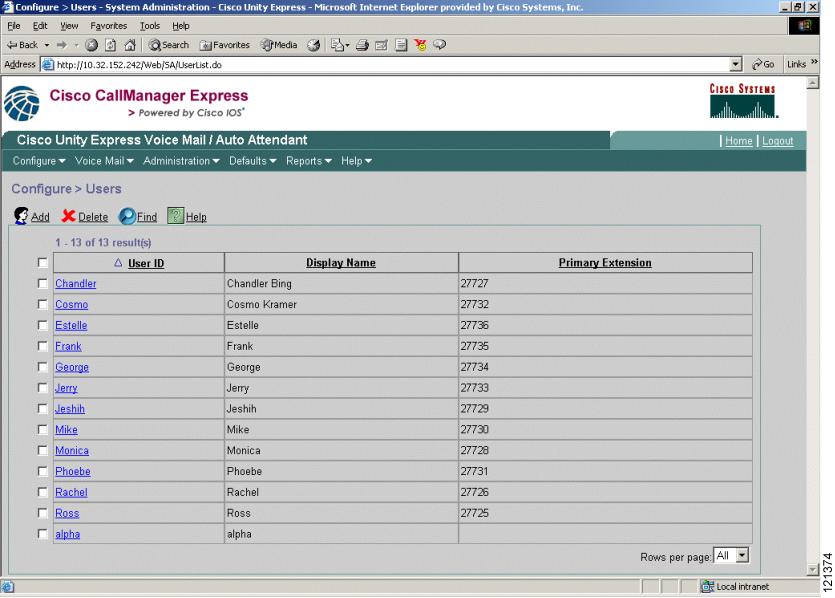Viewport: 835px width, 598px height.
Task: Click the page scrollbar down arrow
Action: (813, 569)
